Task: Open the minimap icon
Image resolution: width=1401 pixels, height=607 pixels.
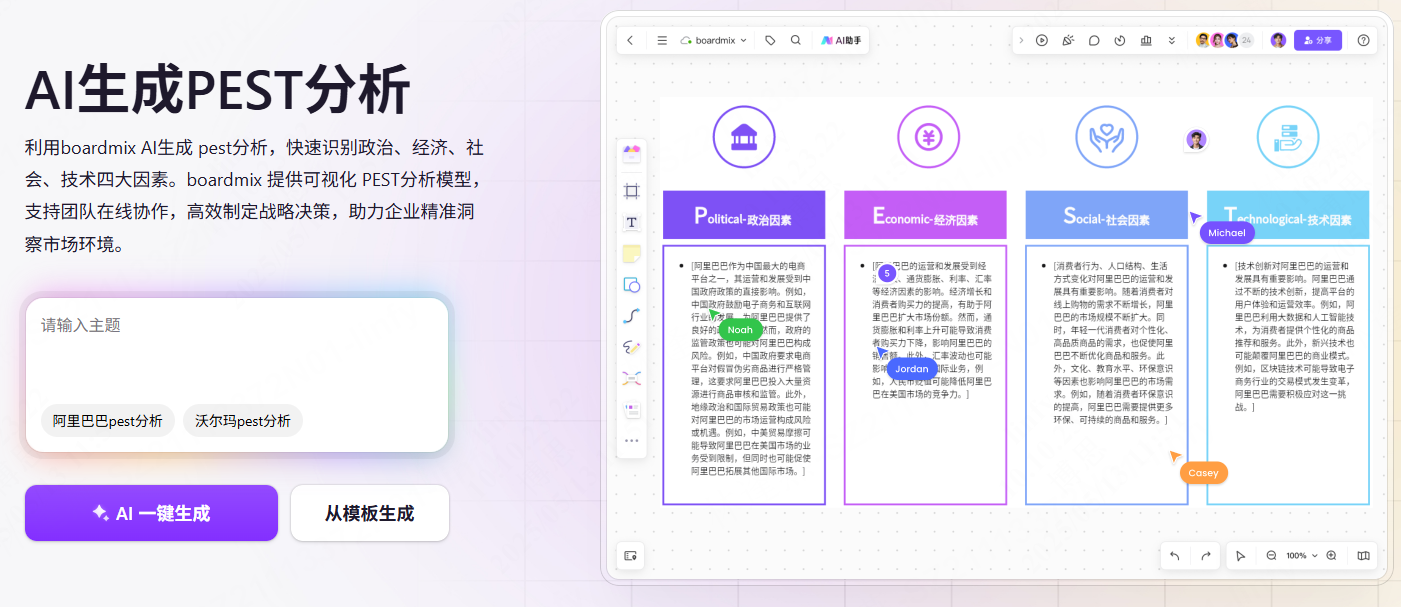Action: click(x=1363, y=555)
